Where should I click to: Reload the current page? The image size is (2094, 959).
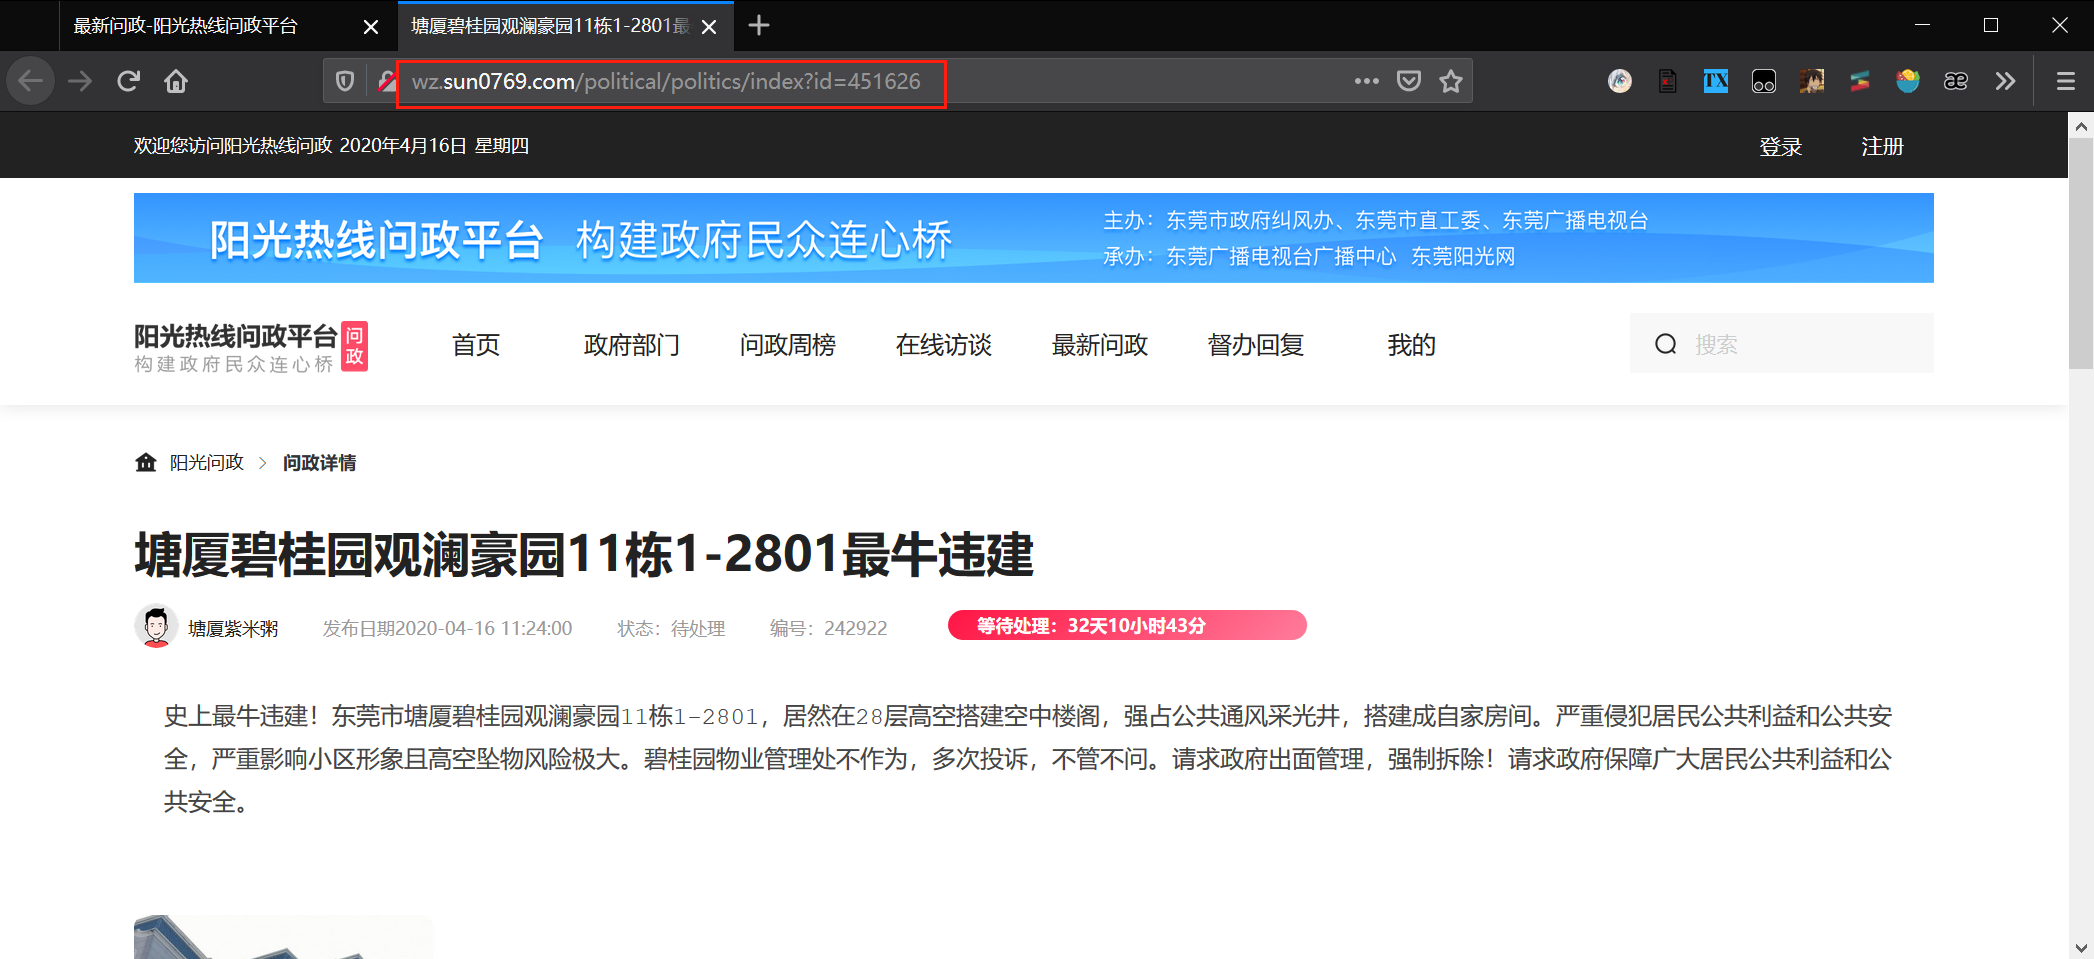point(128,81)
